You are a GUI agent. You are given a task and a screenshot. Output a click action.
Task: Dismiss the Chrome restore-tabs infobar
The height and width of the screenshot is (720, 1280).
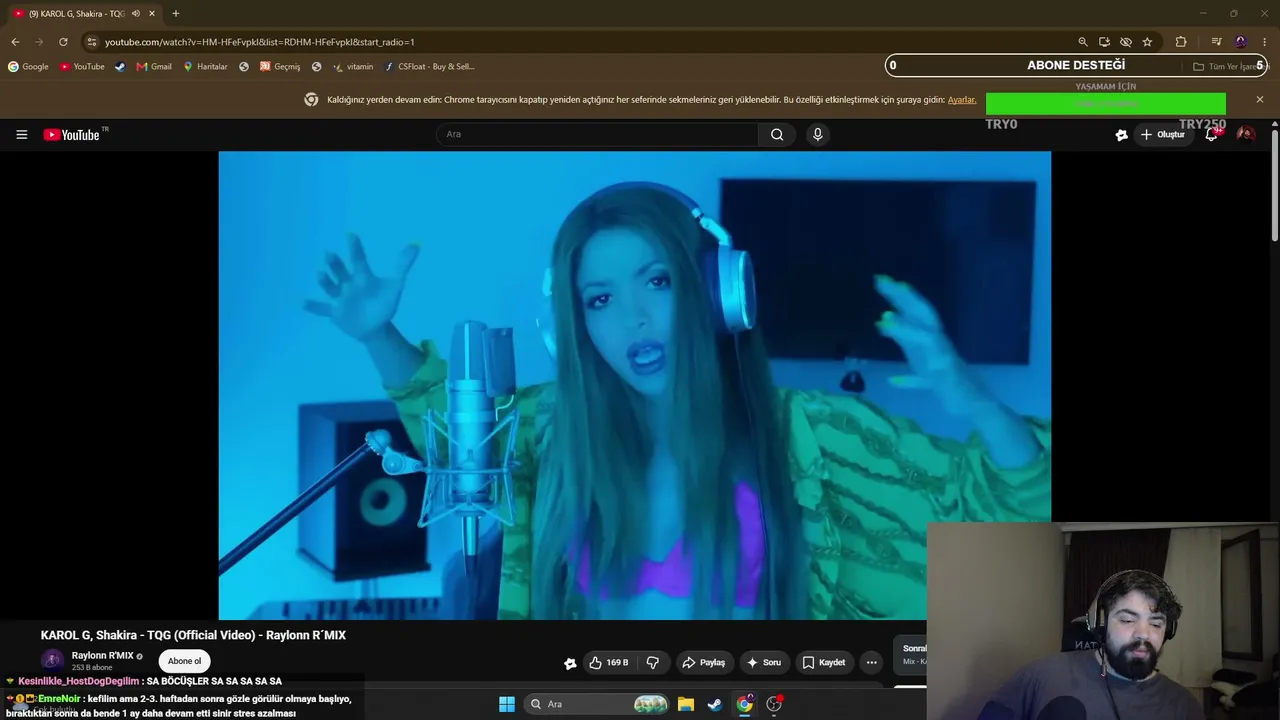(x=1259, y=100)
